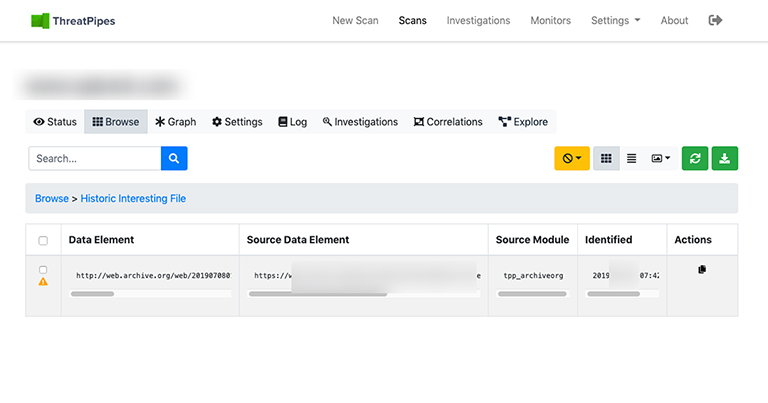The image size is (768, 403).
Task: Open the Graph tab
Action: click(176, 122)
